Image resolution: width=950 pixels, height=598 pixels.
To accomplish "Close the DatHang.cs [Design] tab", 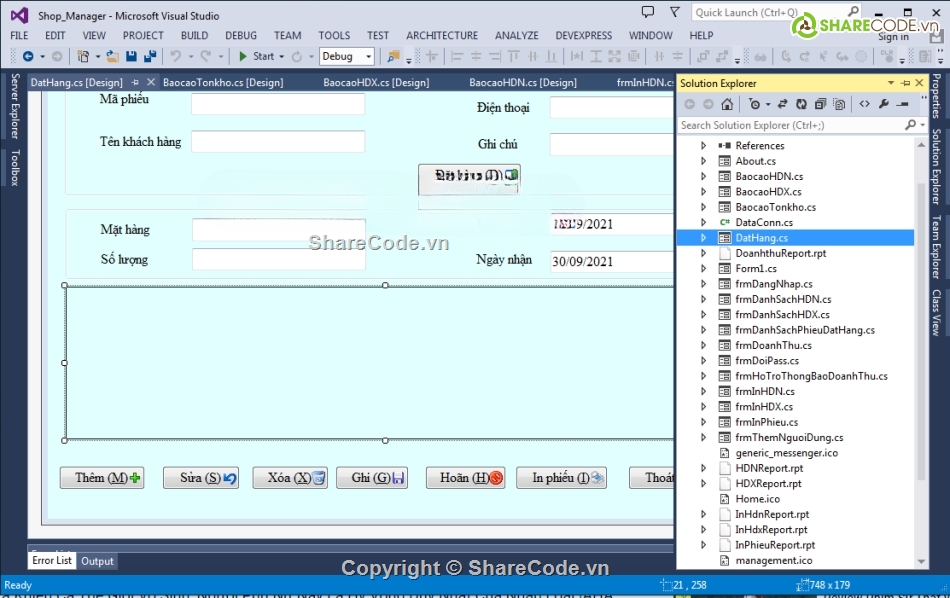I will pyautogui.click(x=151, y=82).
